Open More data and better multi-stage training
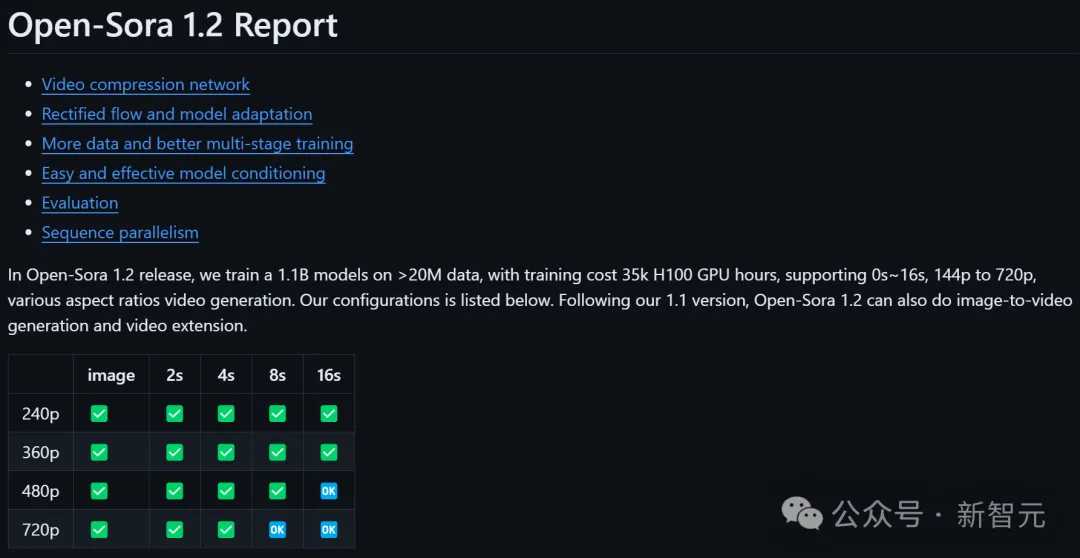This screenshot has height=558, width=1080. 198,144
